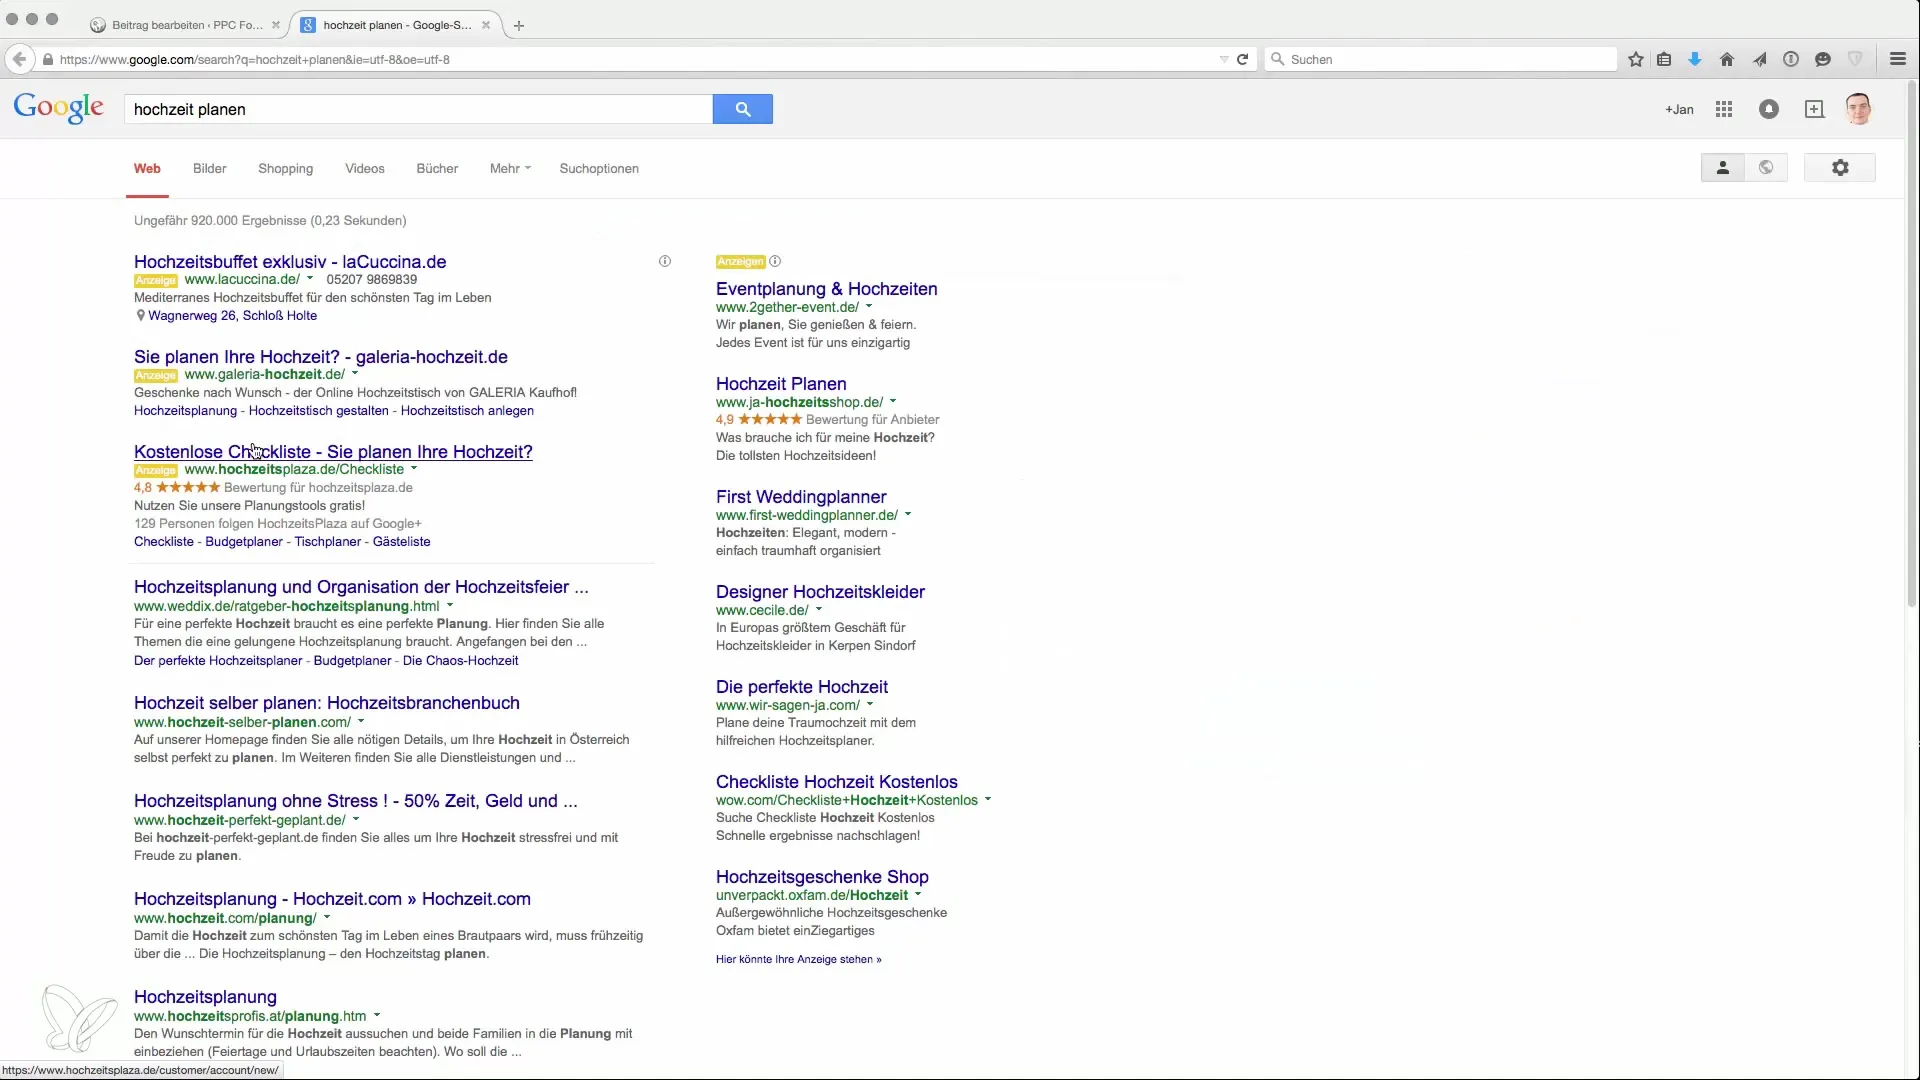Click the blue magnifier search button

tap(742, 109)
